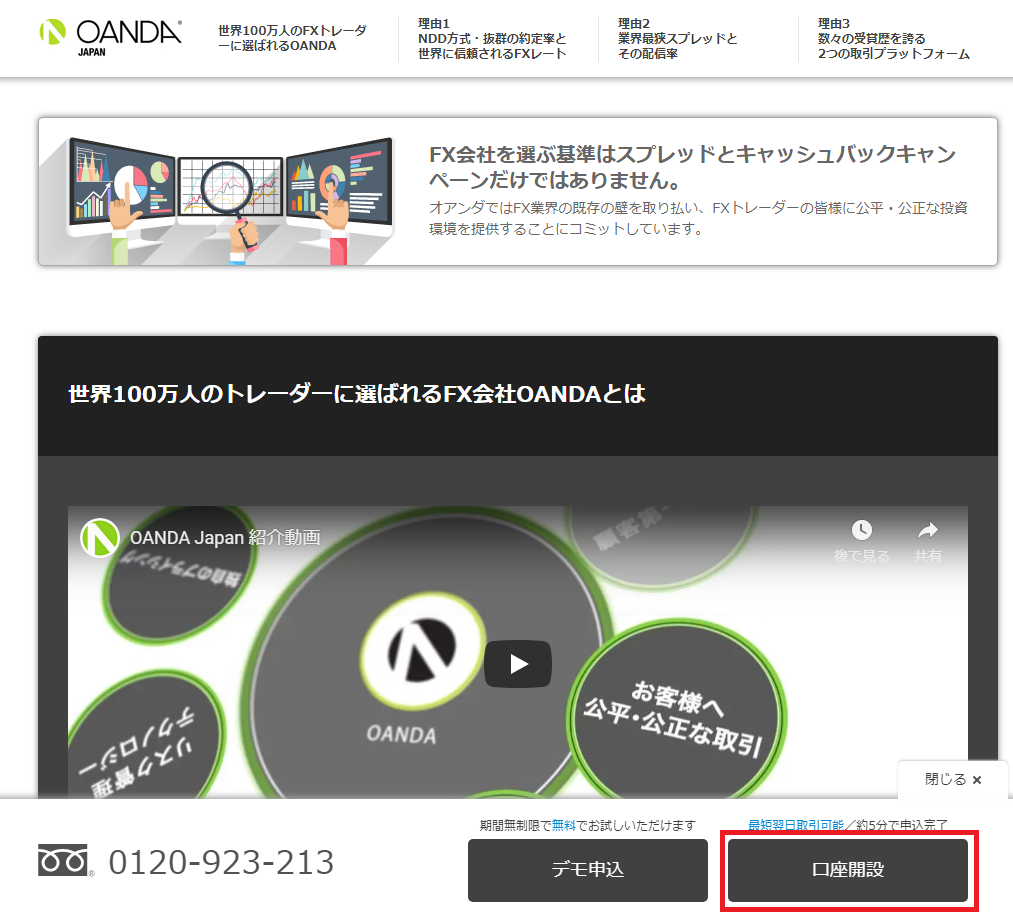Image resolution: width=1013 pixels, height=918 pixels.
Task: Click the 最短翌日取引可能 link
Action: [795, 825]
